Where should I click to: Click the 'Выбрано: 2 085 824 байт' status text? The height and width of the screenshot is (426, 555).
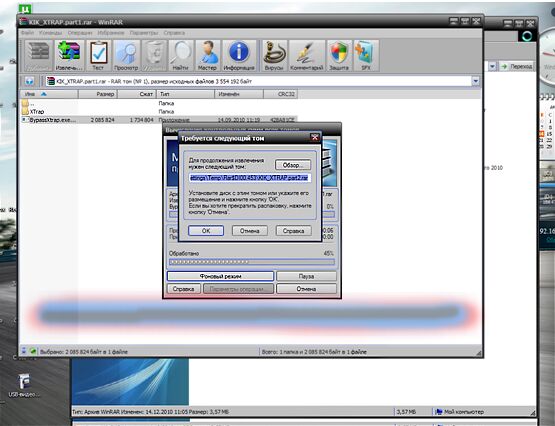pos(84,352)
